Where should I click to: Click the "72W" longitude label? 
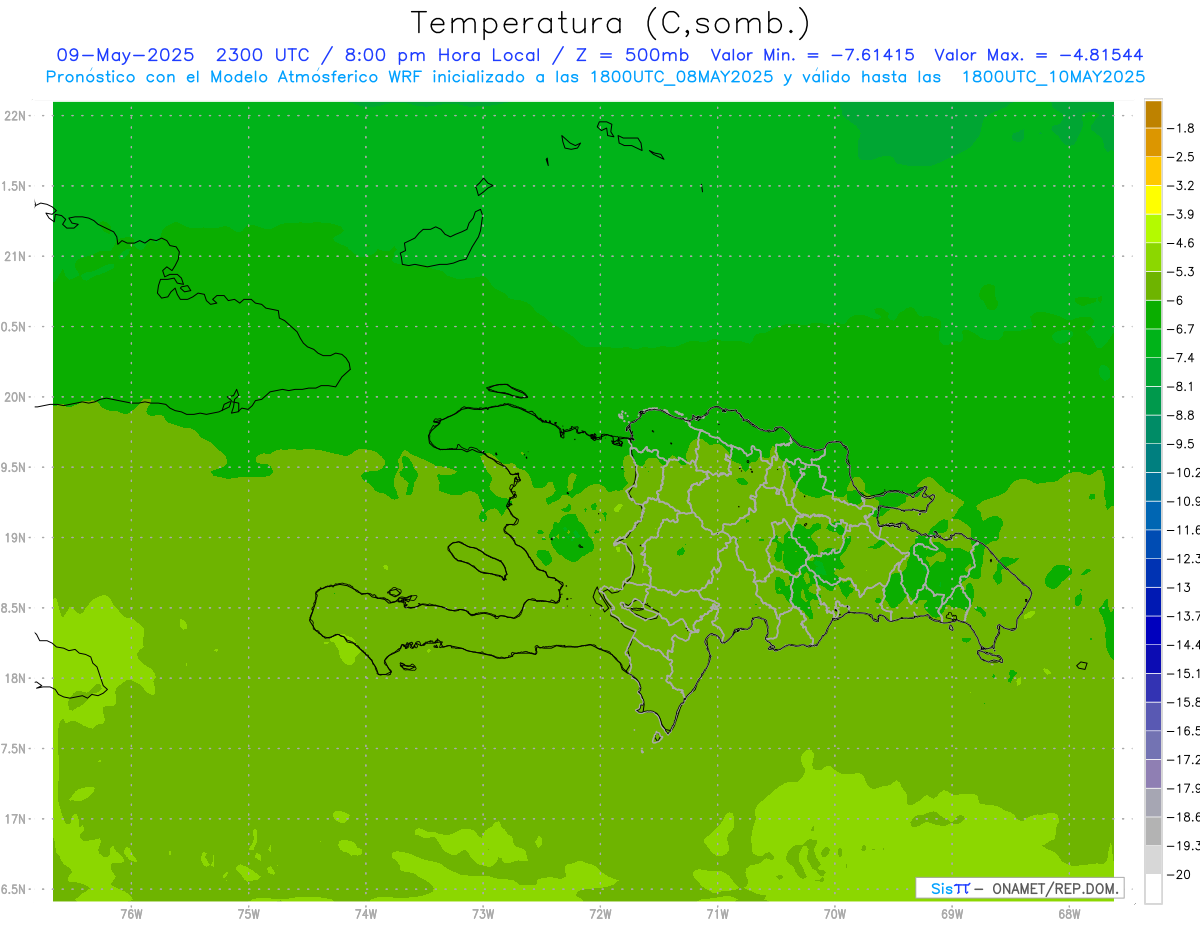point(600,913)
